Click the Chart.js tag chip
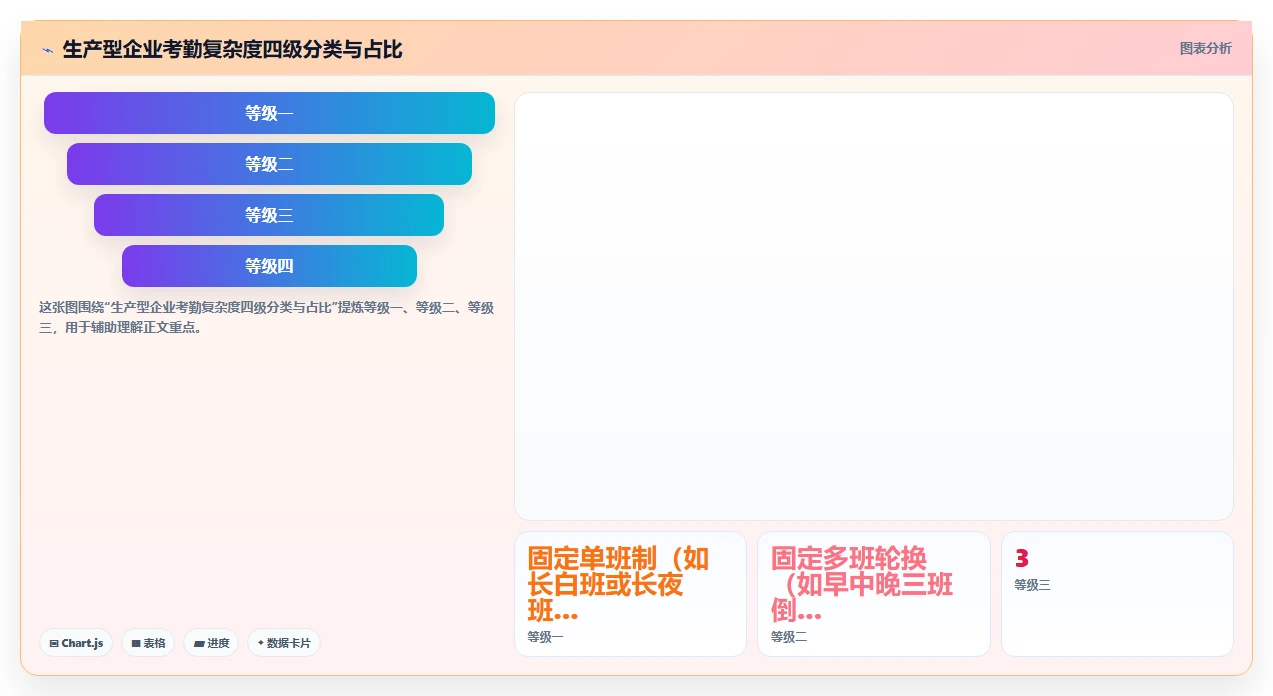Viewport: 1273px width, 696px height. pyautogui.click(x=76, y=643)
